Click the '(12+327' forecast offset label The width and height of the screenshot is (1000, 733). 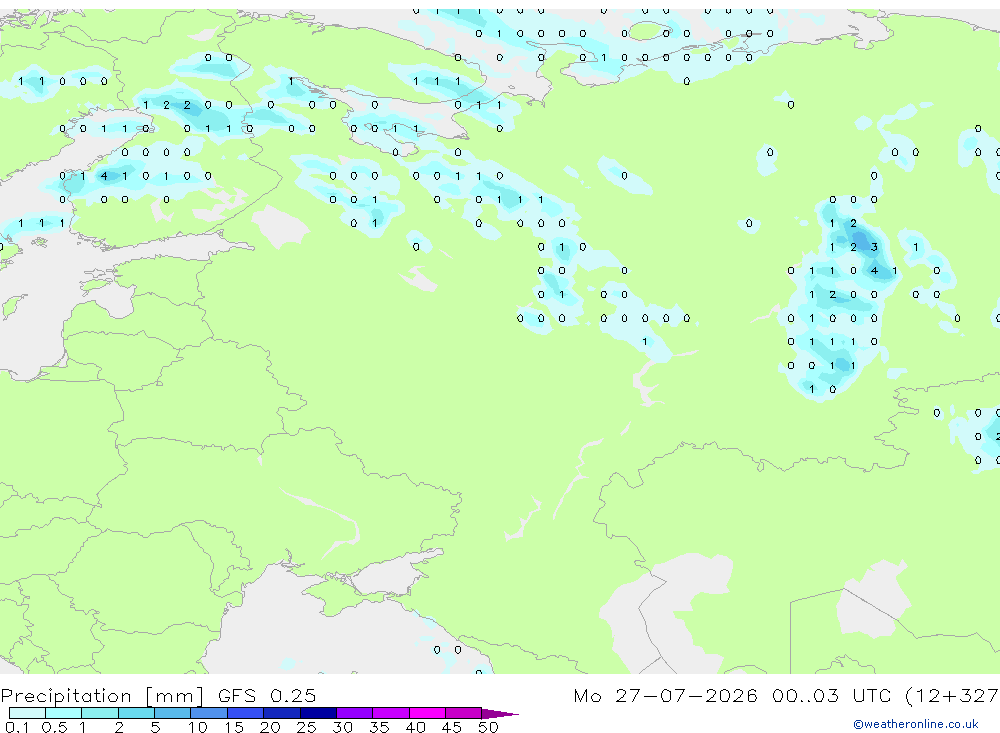click(x=952, y=695)
